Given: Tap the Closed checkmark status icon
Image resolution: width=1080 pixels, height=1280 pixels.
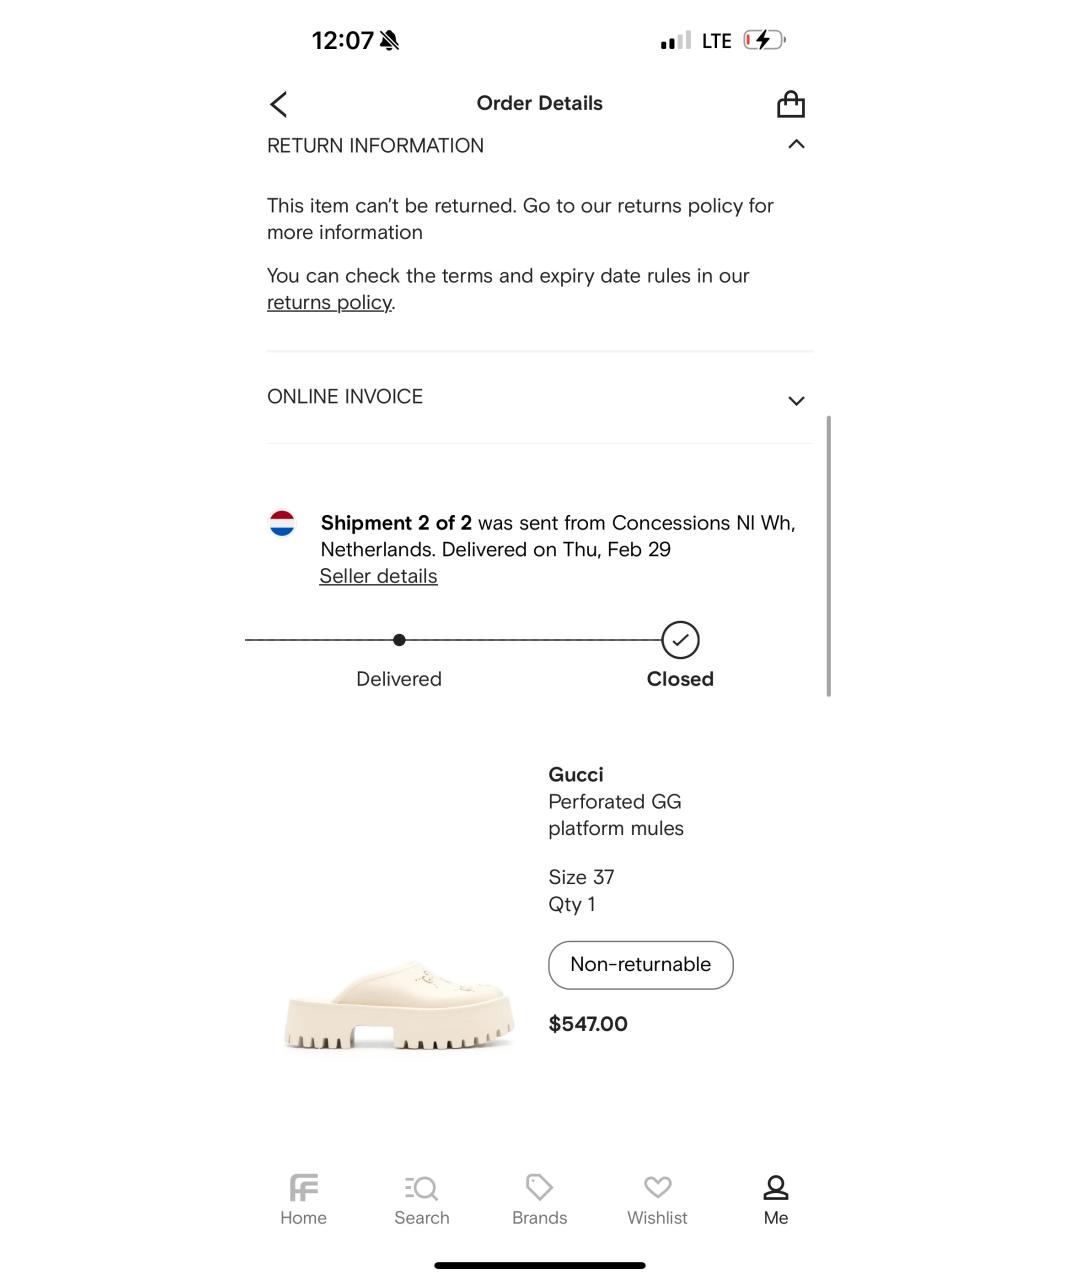Looking at the screenshot, I should (x=680, y=640).
